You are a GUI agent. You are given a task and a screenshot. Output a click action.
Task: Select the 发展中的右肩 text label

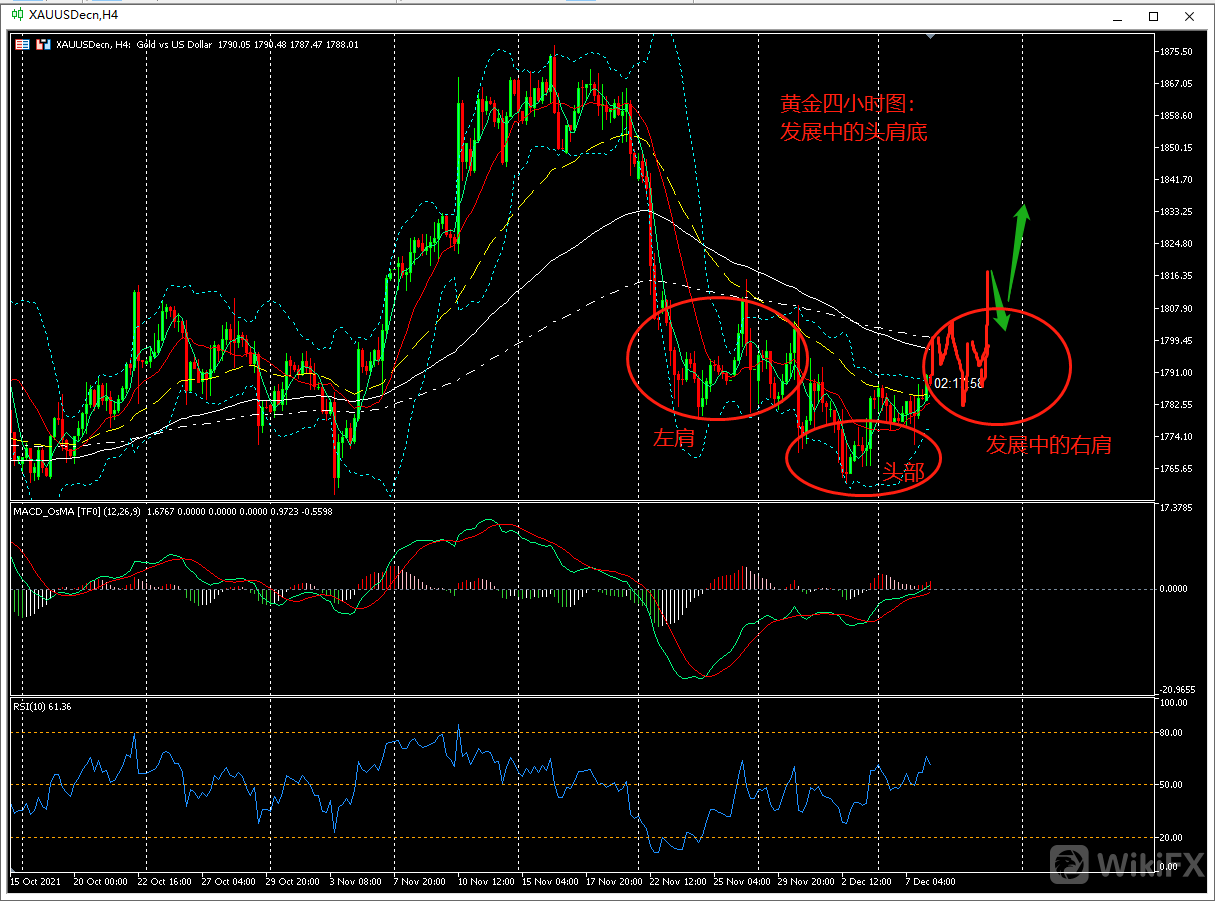(1047, 445)
